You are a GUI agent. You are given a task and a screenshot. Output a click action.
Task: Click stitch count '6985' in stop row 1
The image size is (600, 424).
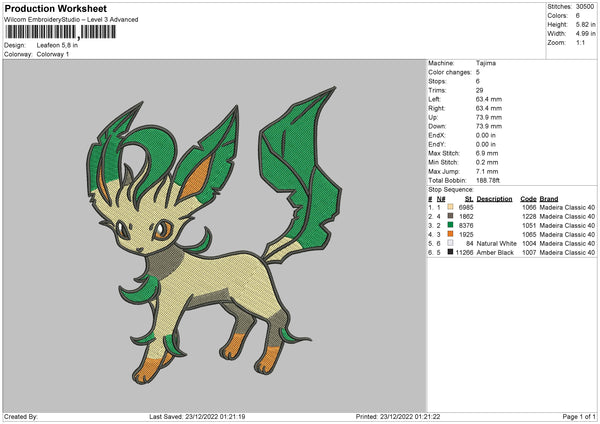coord(466,207)
